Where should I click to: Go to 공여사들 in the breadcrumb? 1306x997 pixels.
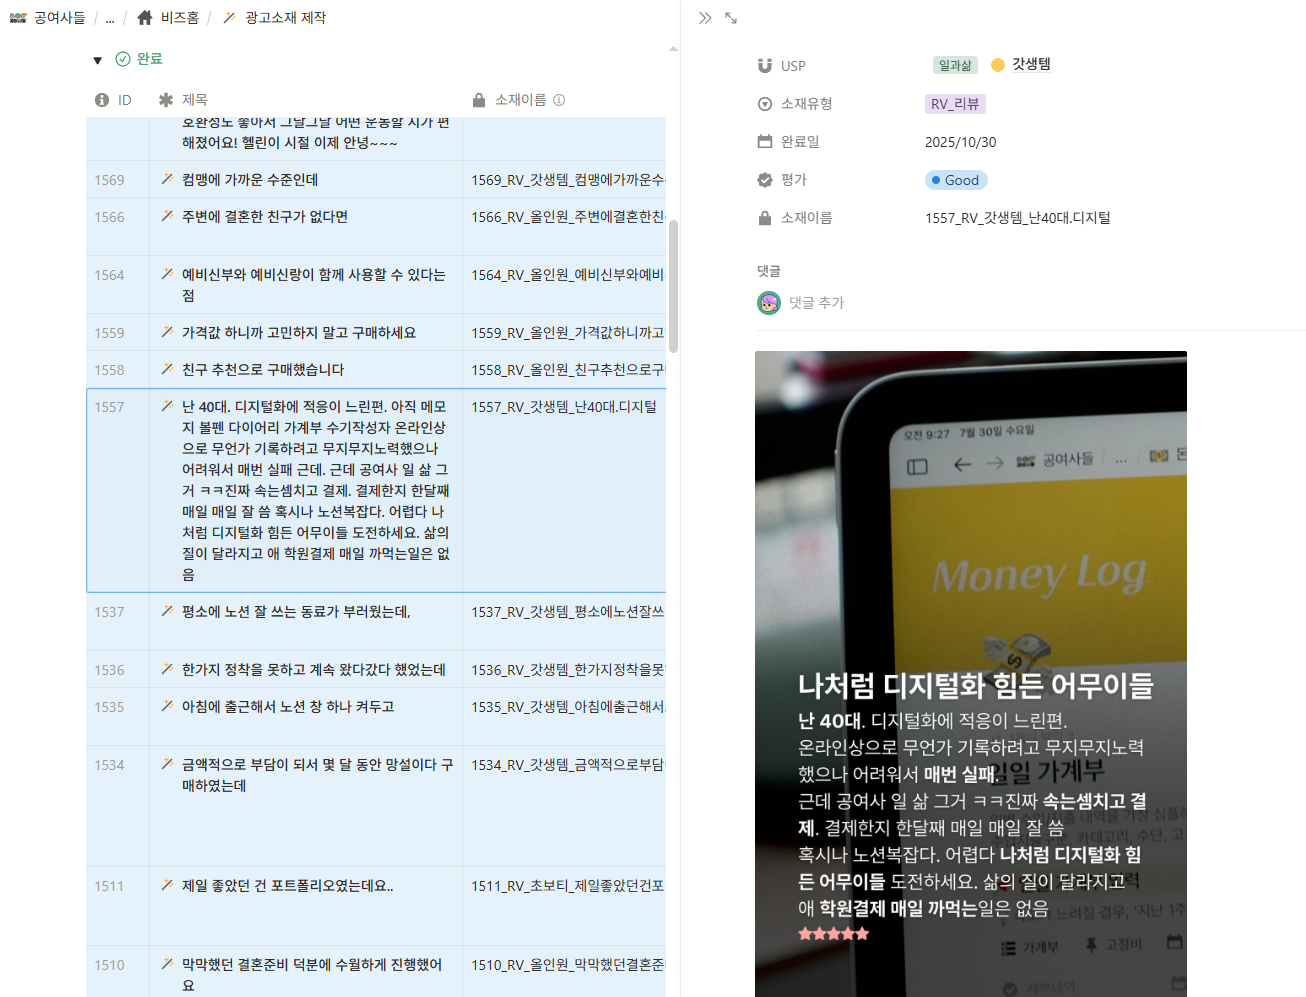point(60,18)
